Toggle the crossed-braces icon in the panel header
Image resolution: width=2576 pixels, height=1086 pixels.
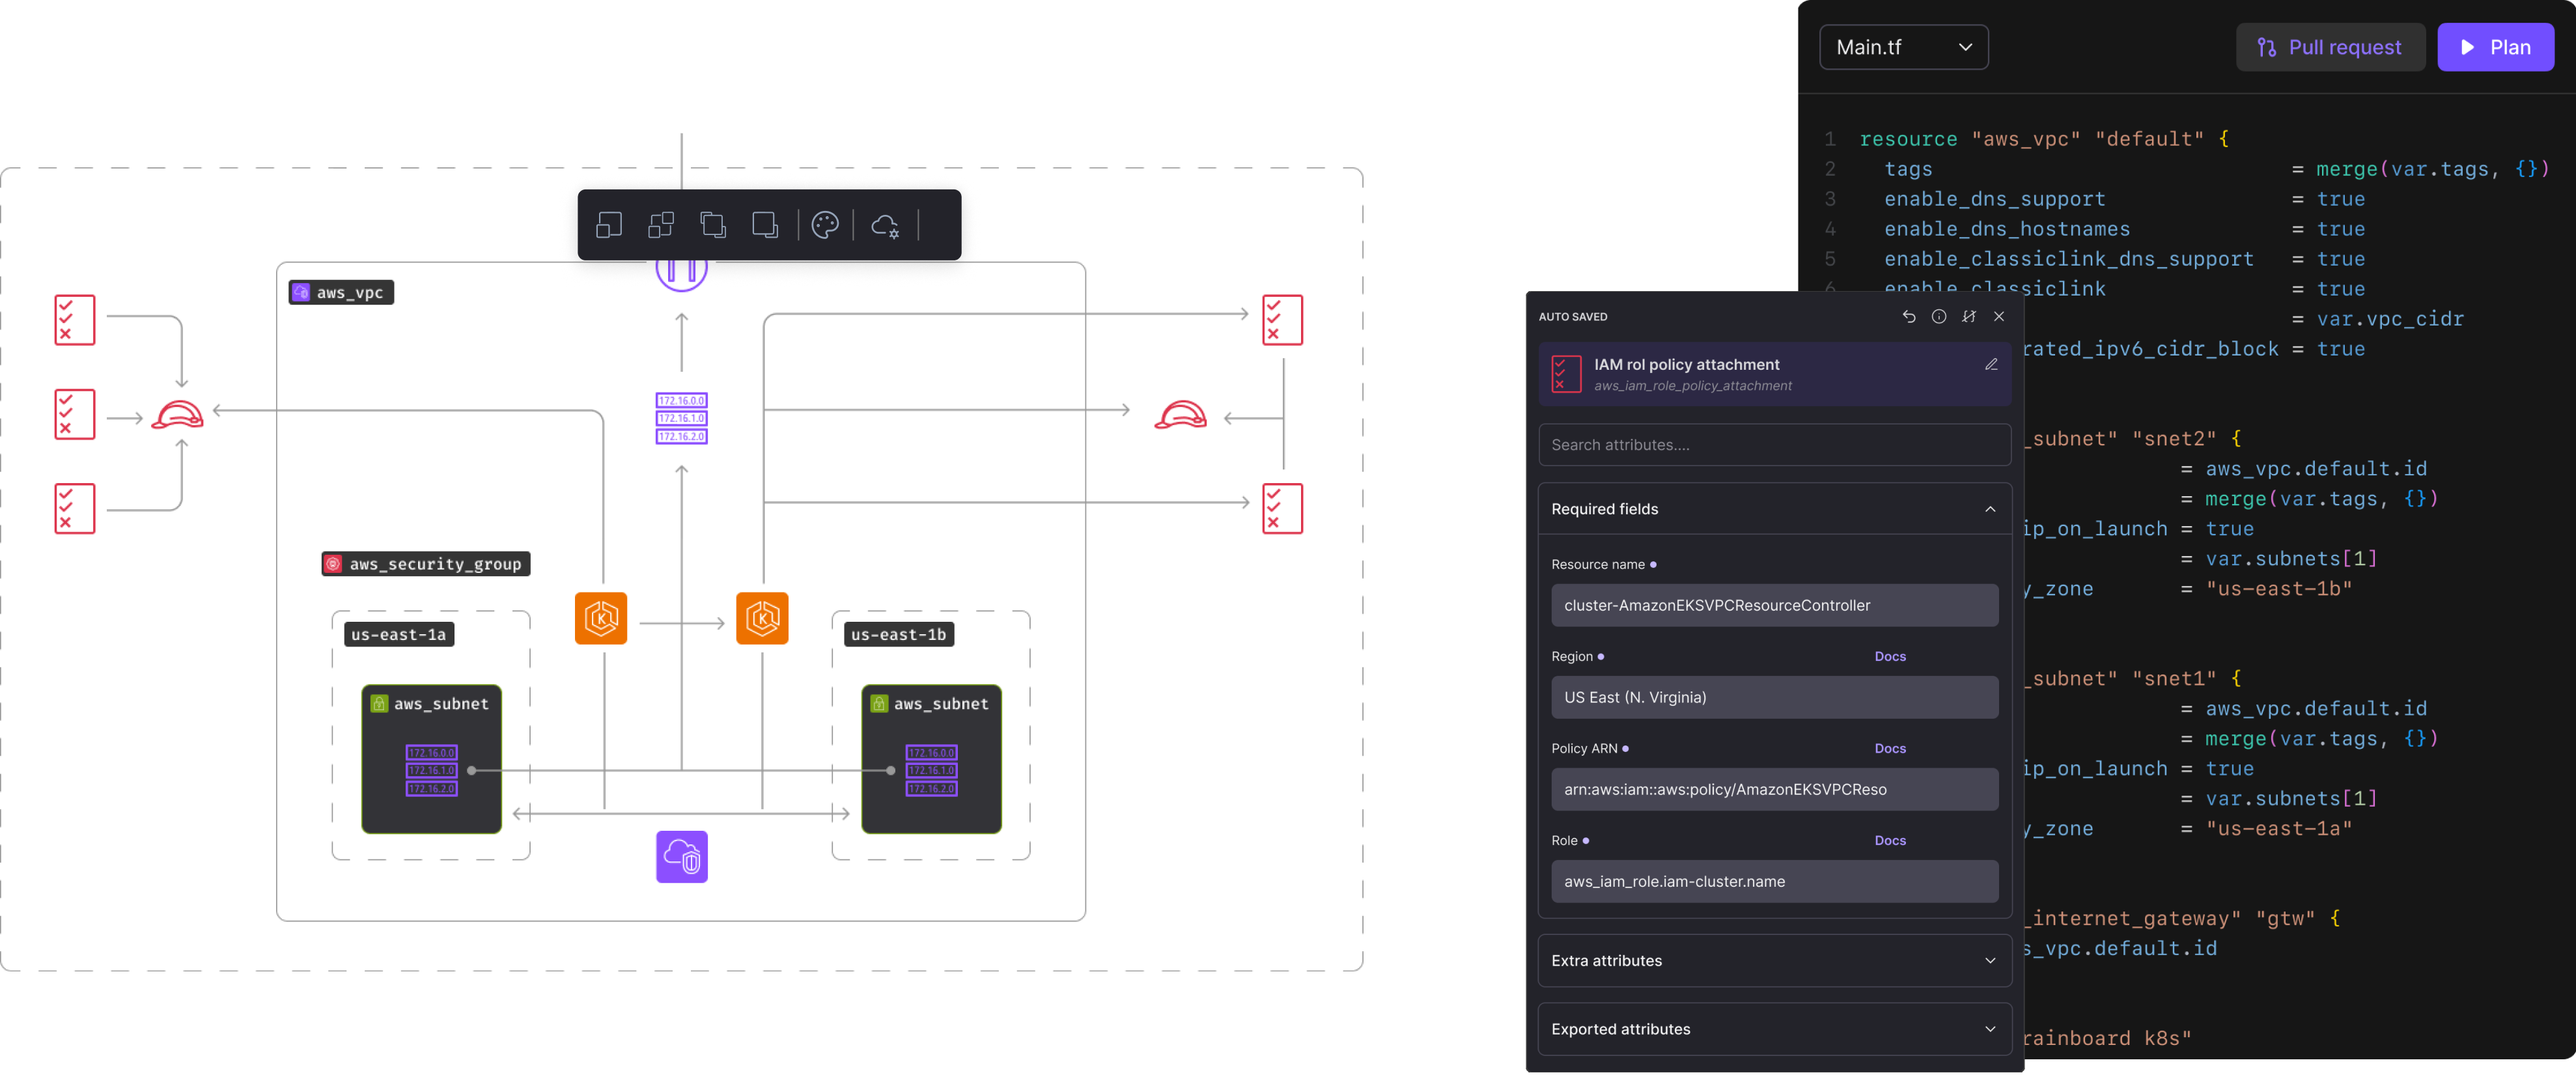(1970, 316)
